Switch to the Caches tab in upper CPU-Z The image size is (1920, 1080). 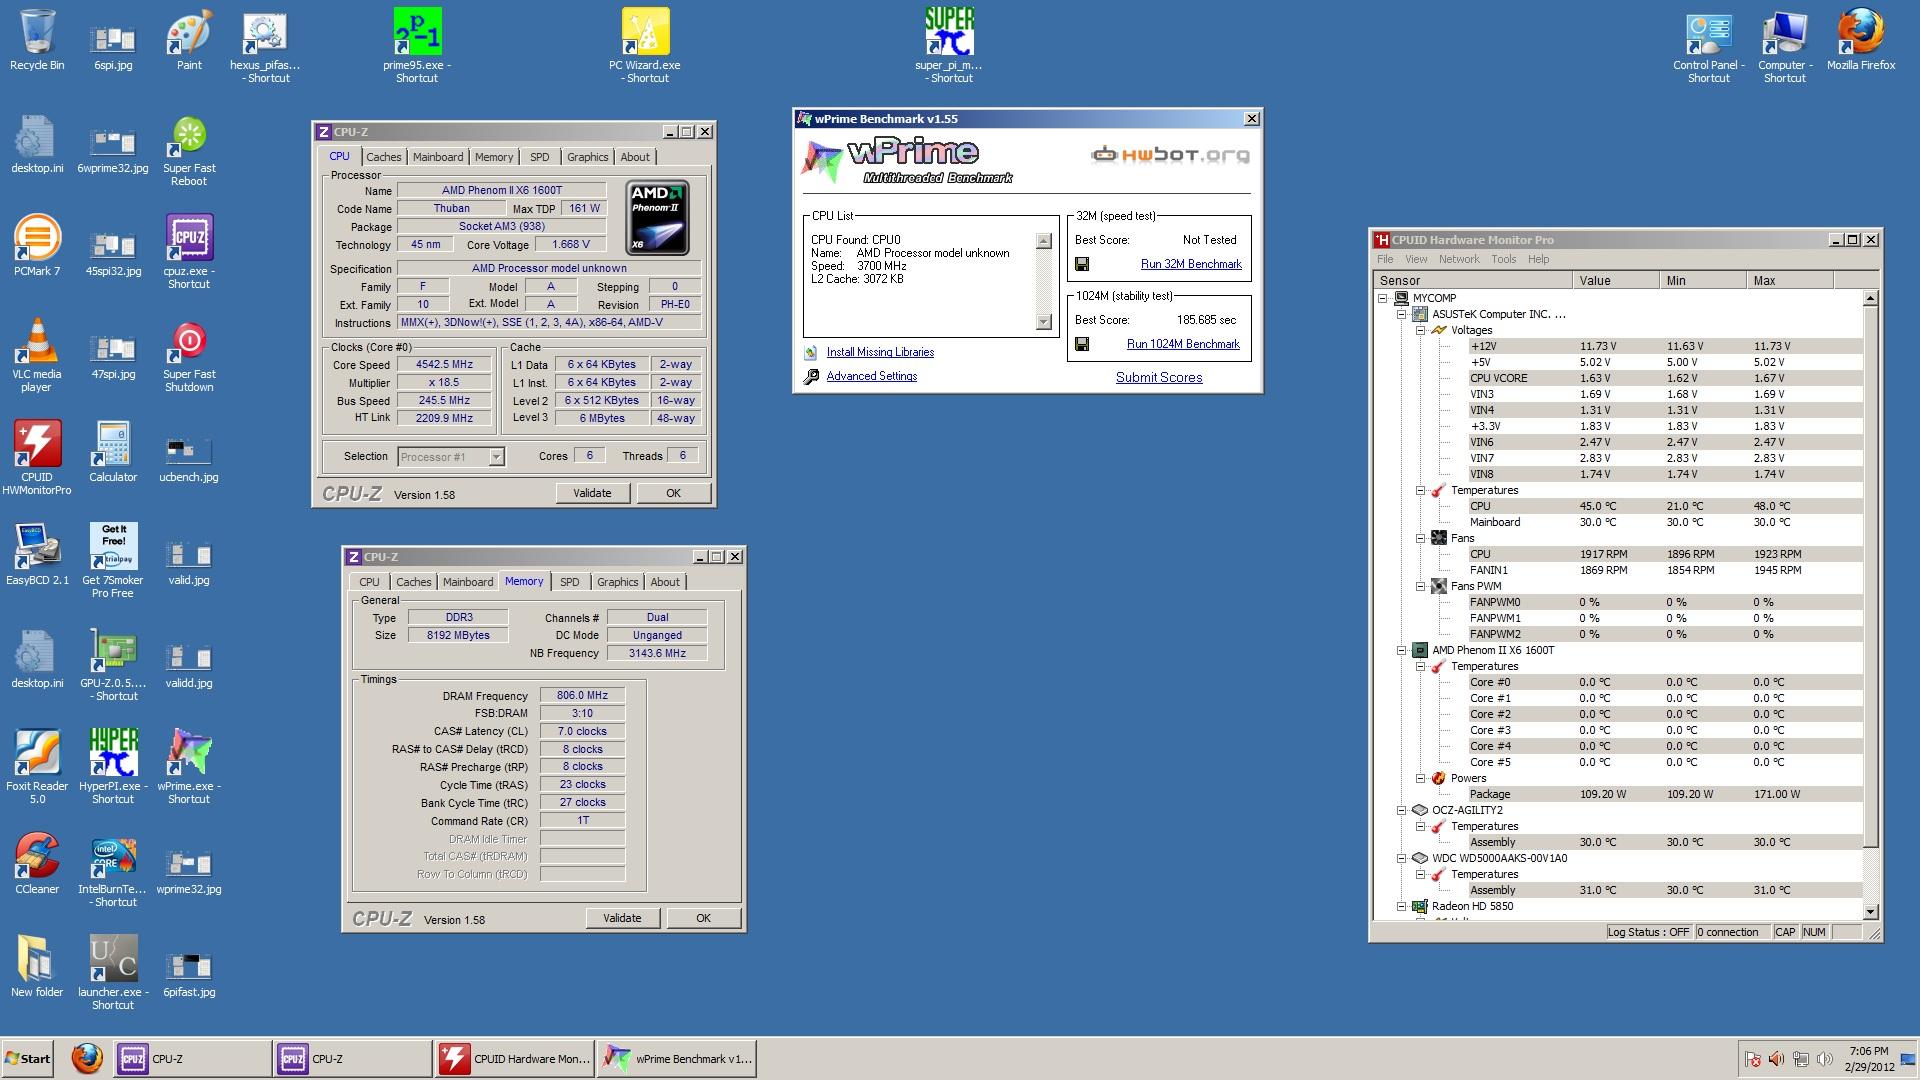(x=383, y=157)
